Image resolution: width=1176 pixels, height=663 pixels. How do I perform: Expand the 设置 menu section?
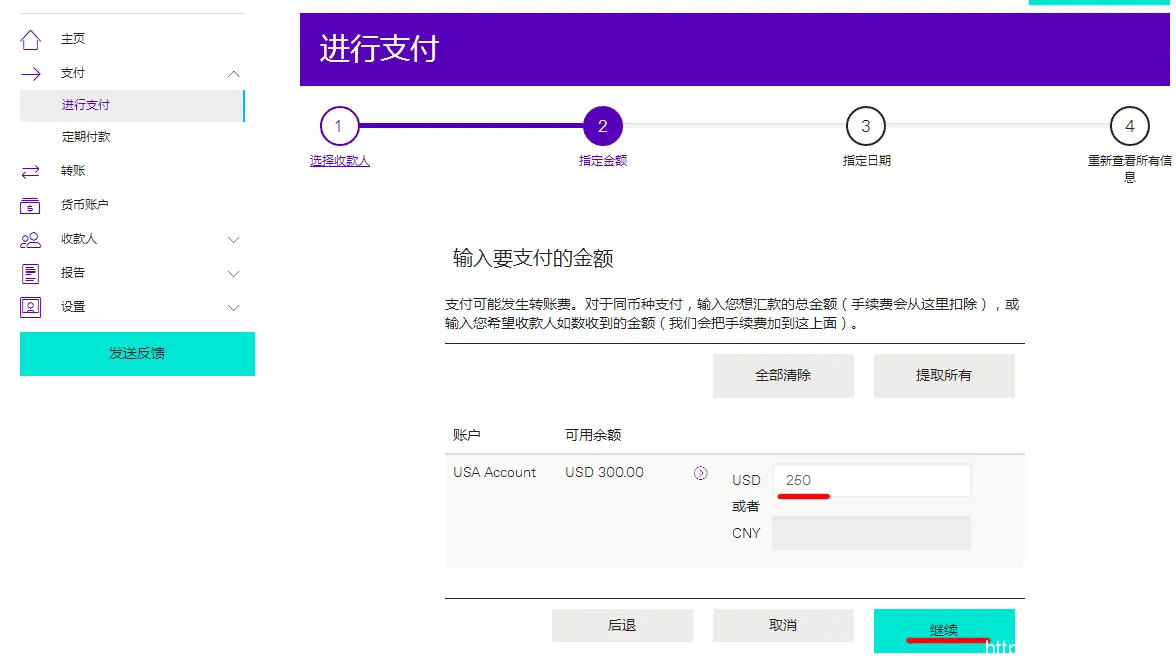pos(233,307)
